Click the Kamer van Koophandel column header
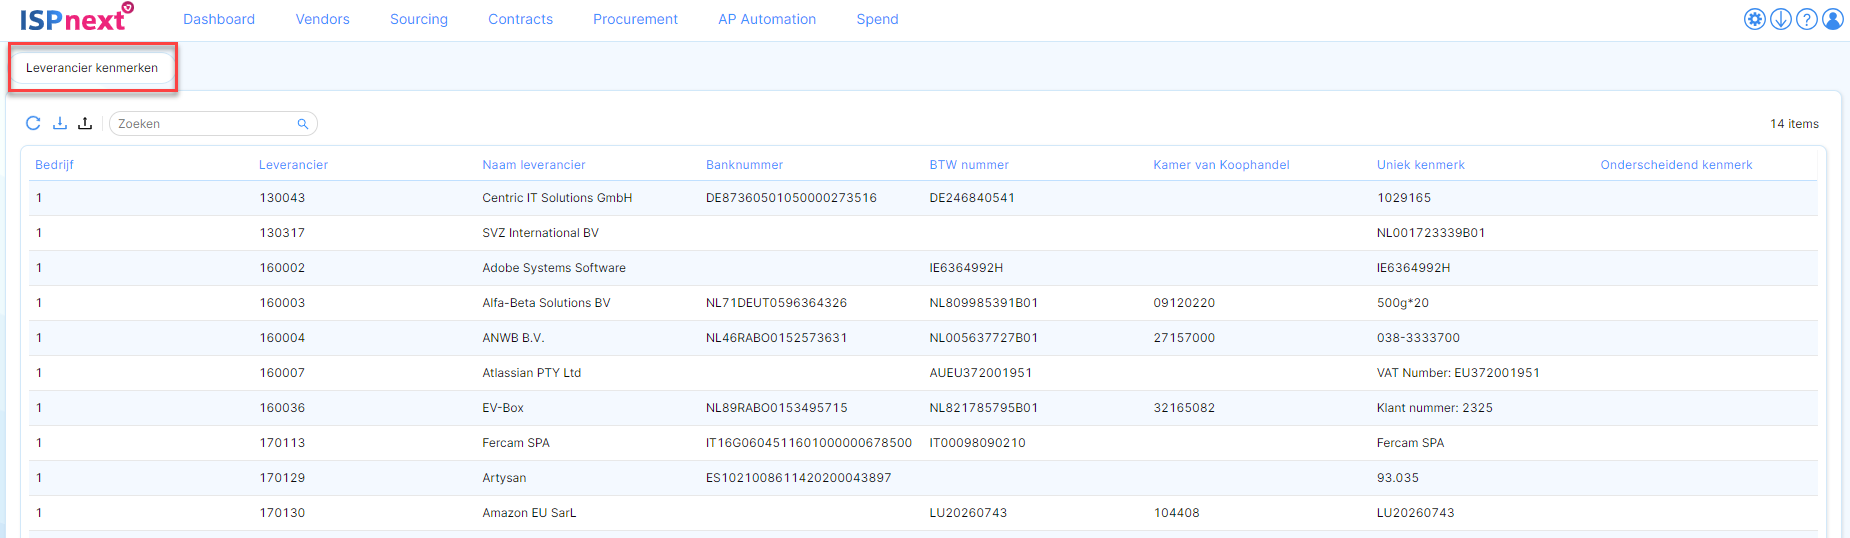Viewport: 1850px width, 538px height. coord(1221,165)
